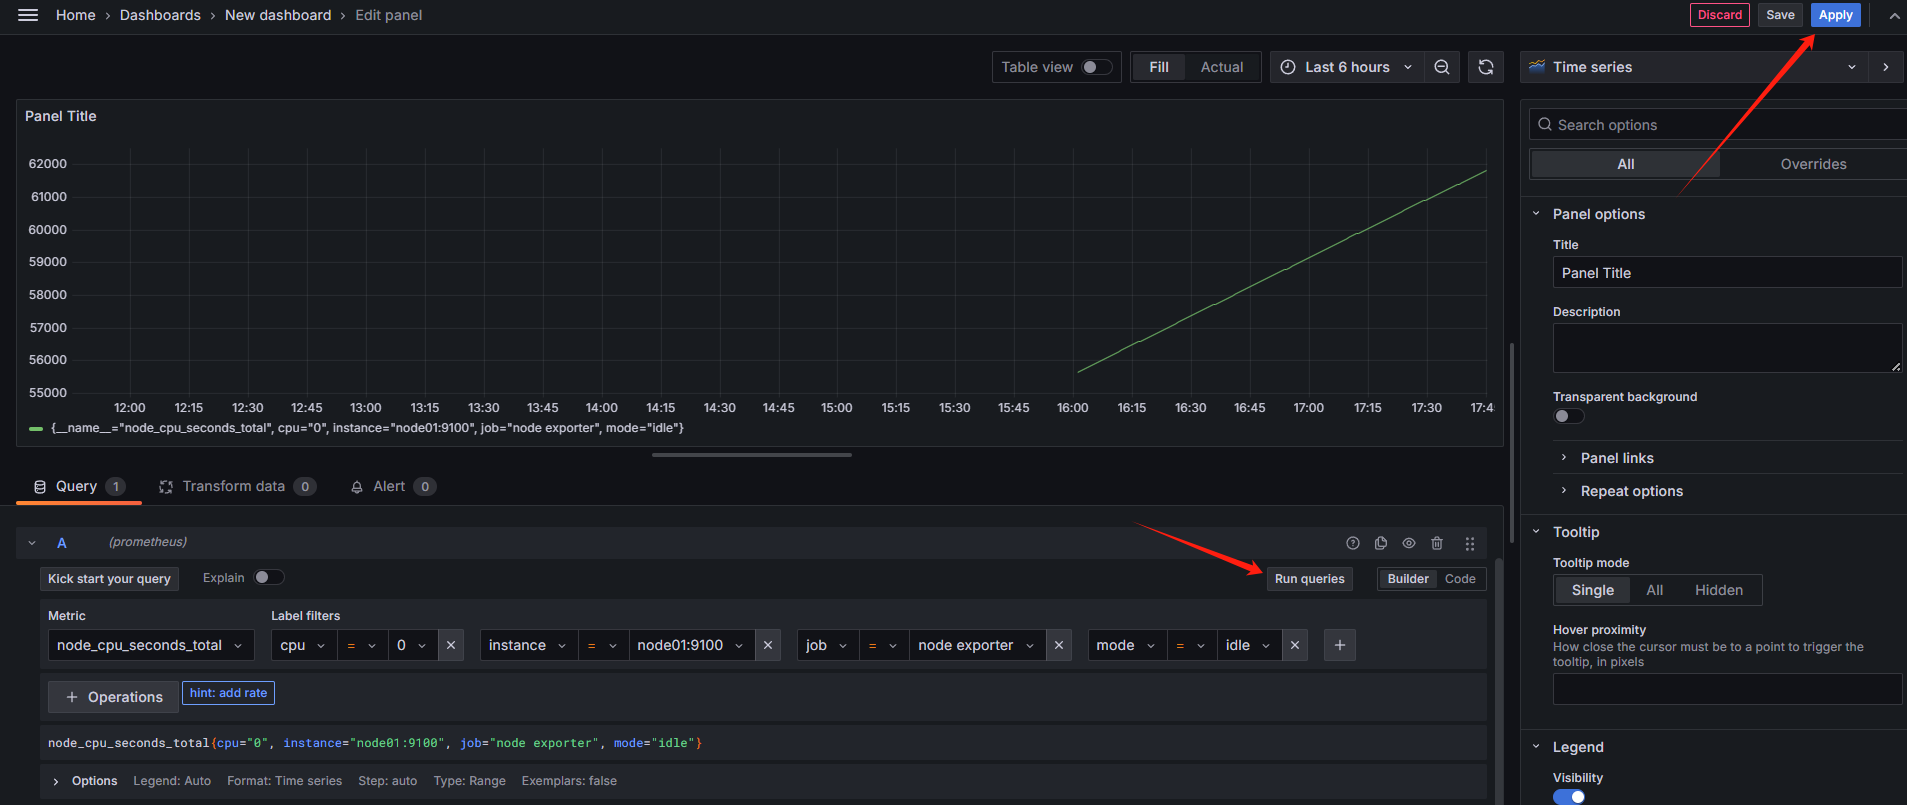Collapse Legend section
Screen dimensions: 1907x805
(1537, 746)
